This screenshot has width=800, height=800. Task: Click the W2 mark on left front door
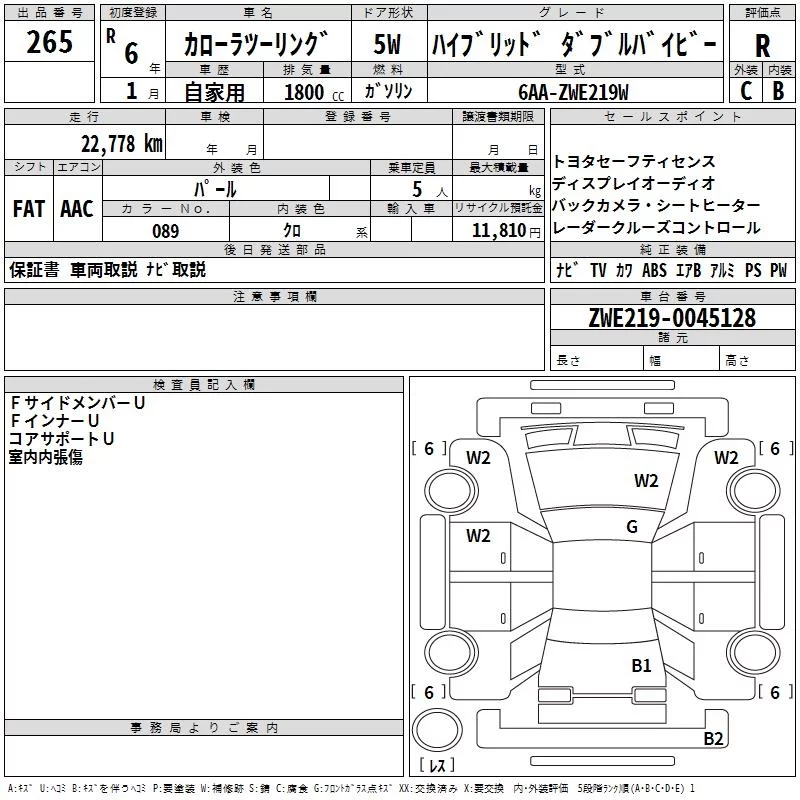[478, 536]
